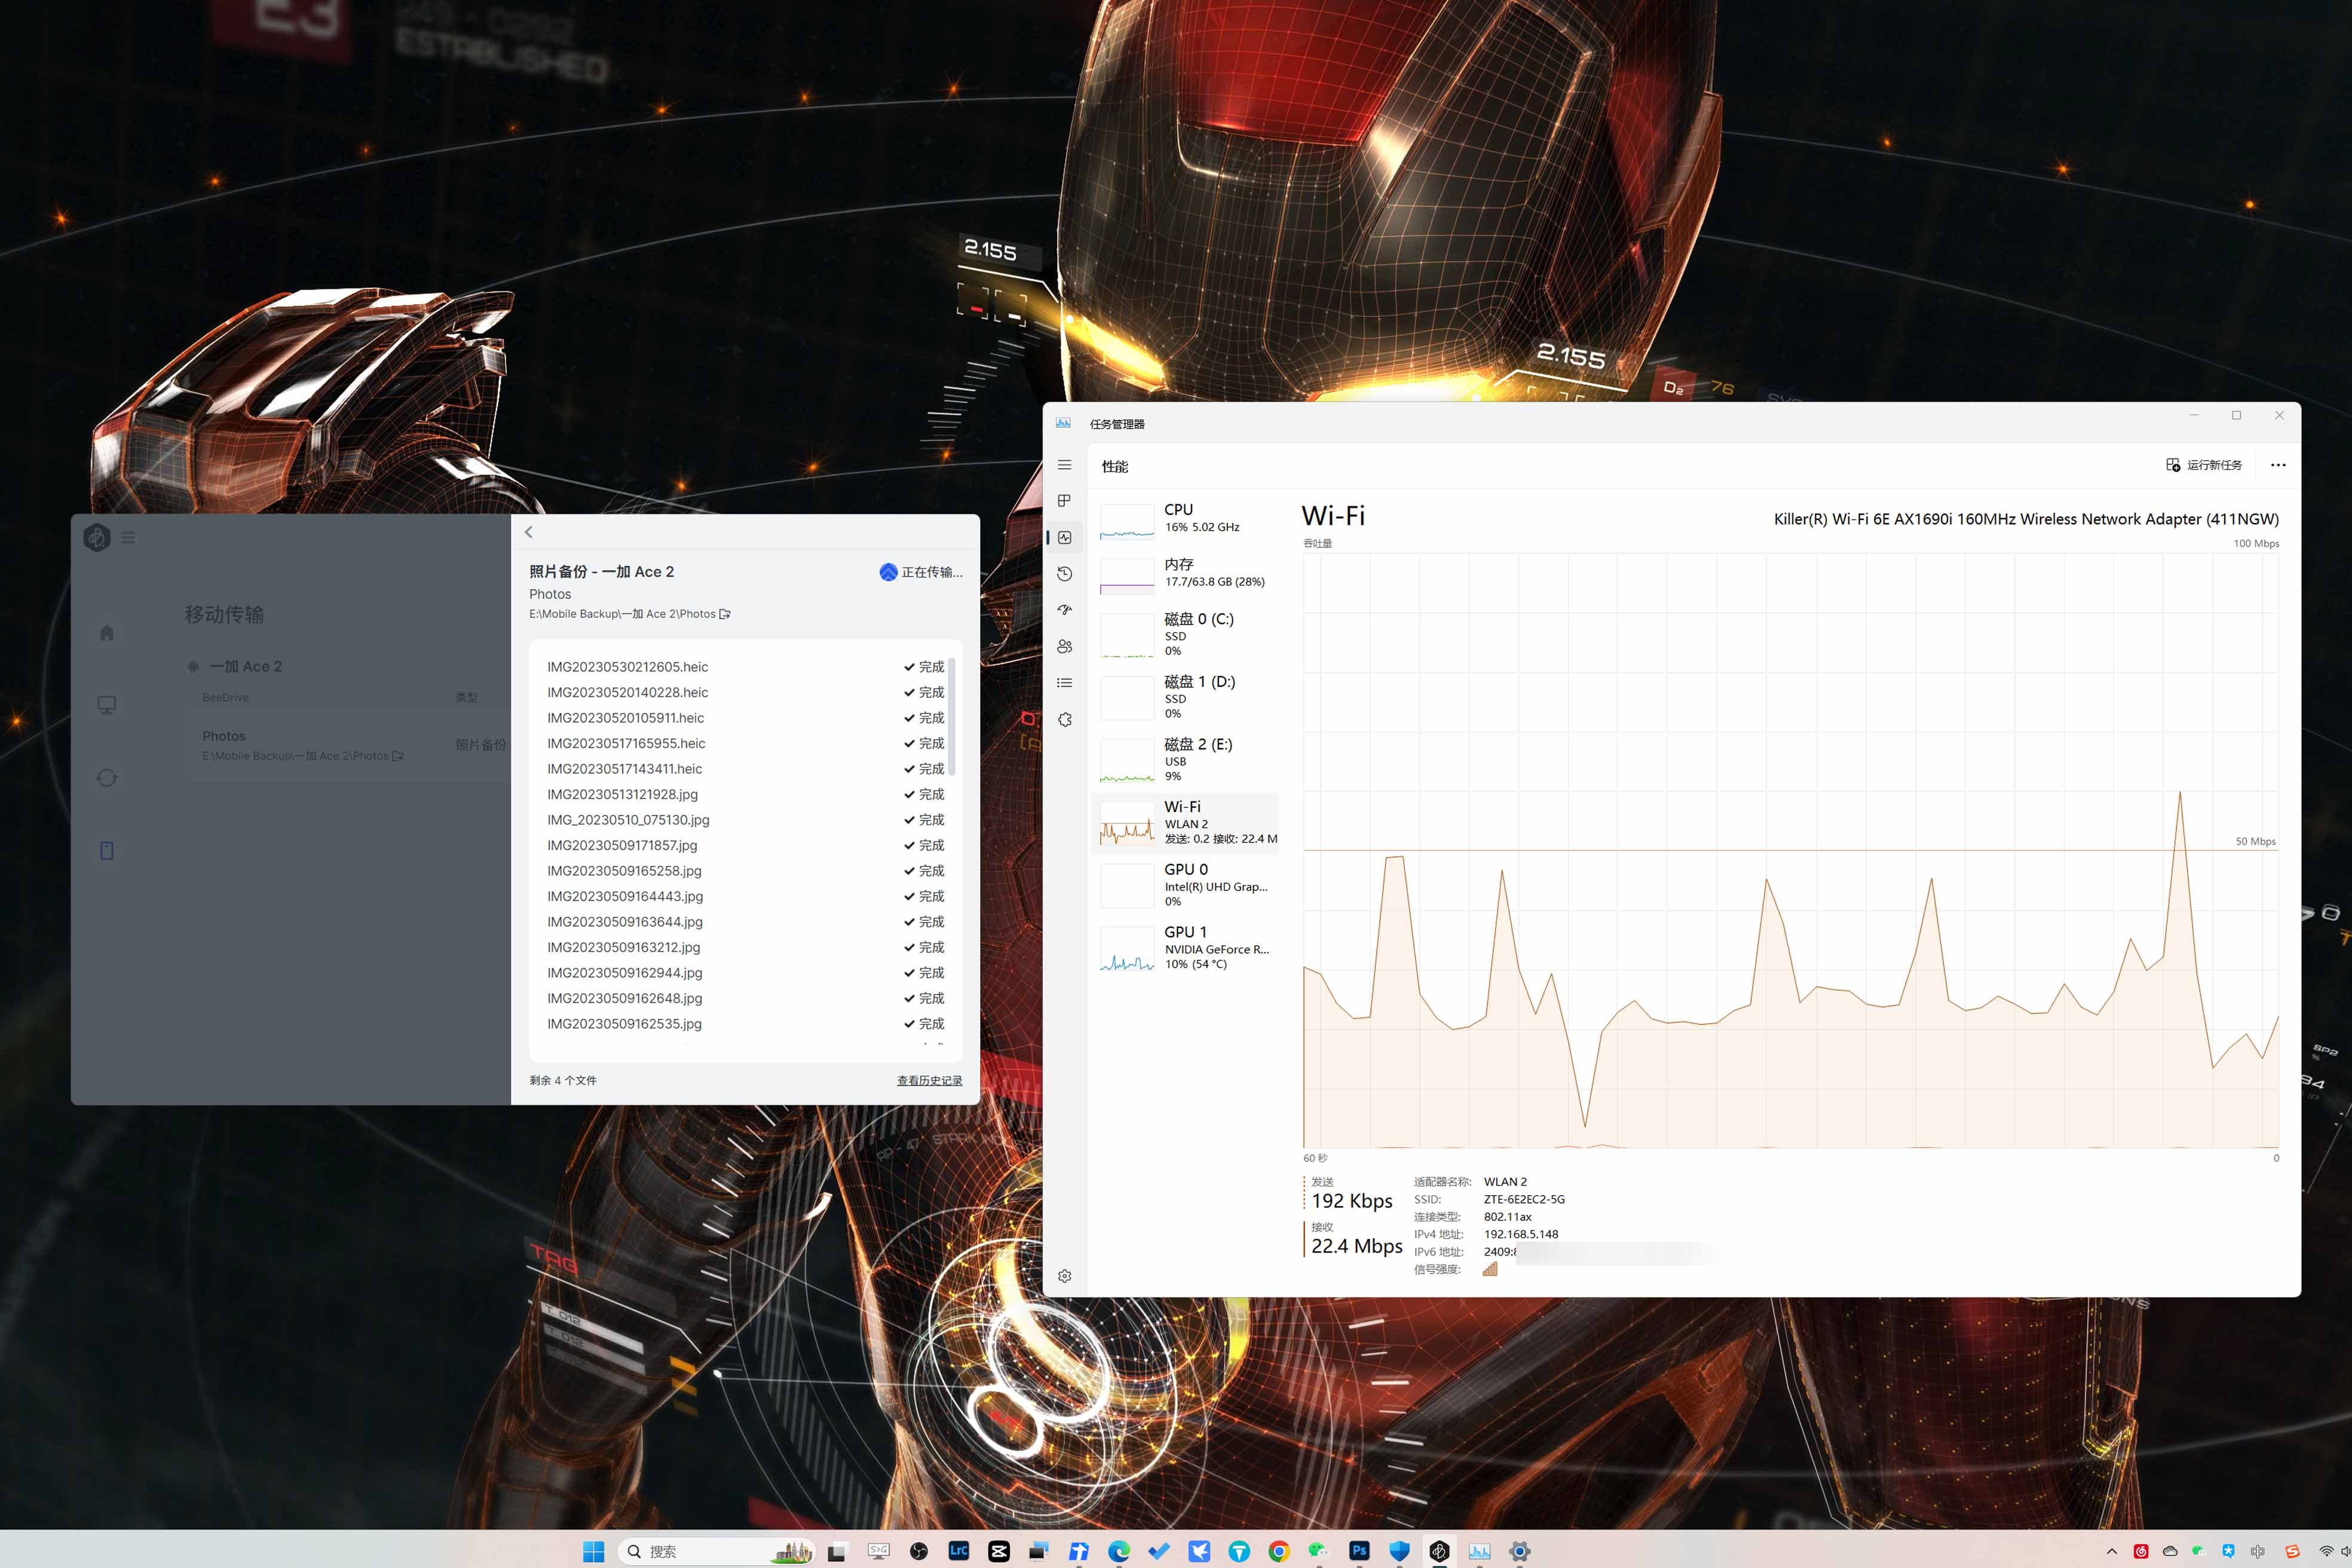2352x1568 pixels.
Task: Open the Processes page icon in Task Manager
Action: 1064,501
